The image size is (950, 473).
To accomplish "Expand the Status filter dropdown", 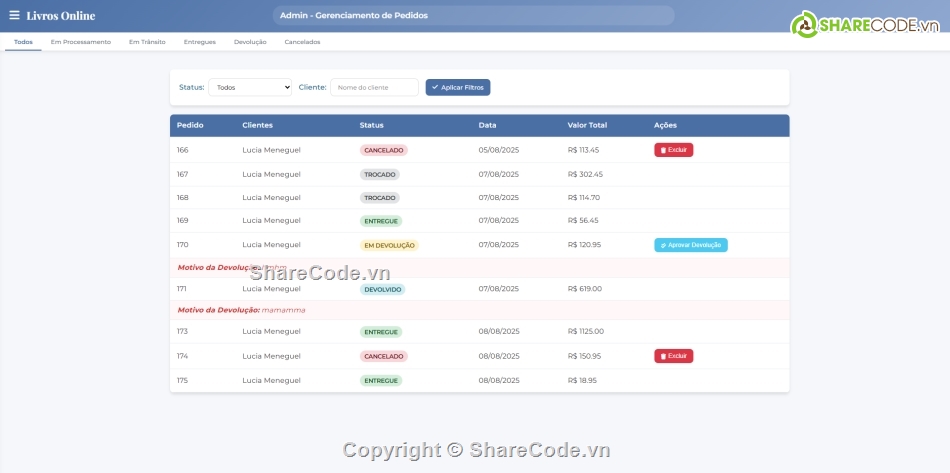I will click(250, 88).
